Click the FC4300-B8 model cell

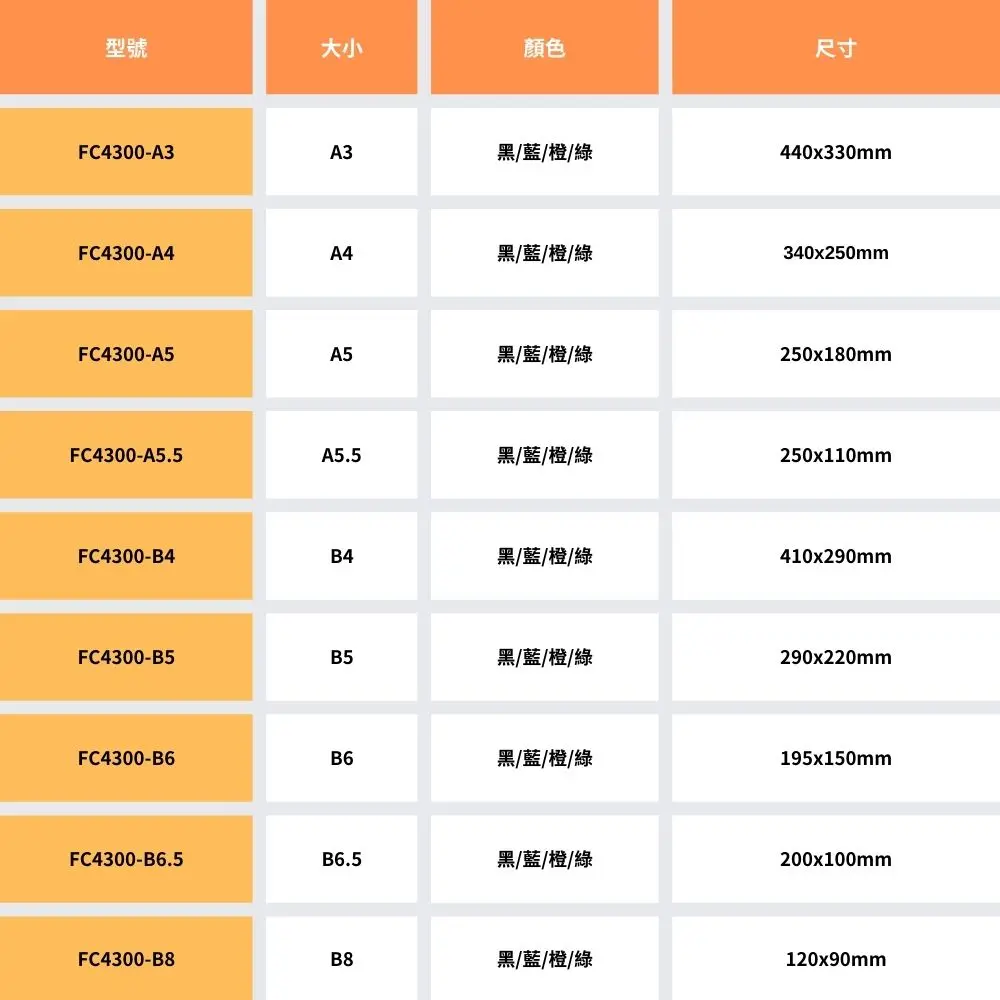126,959
